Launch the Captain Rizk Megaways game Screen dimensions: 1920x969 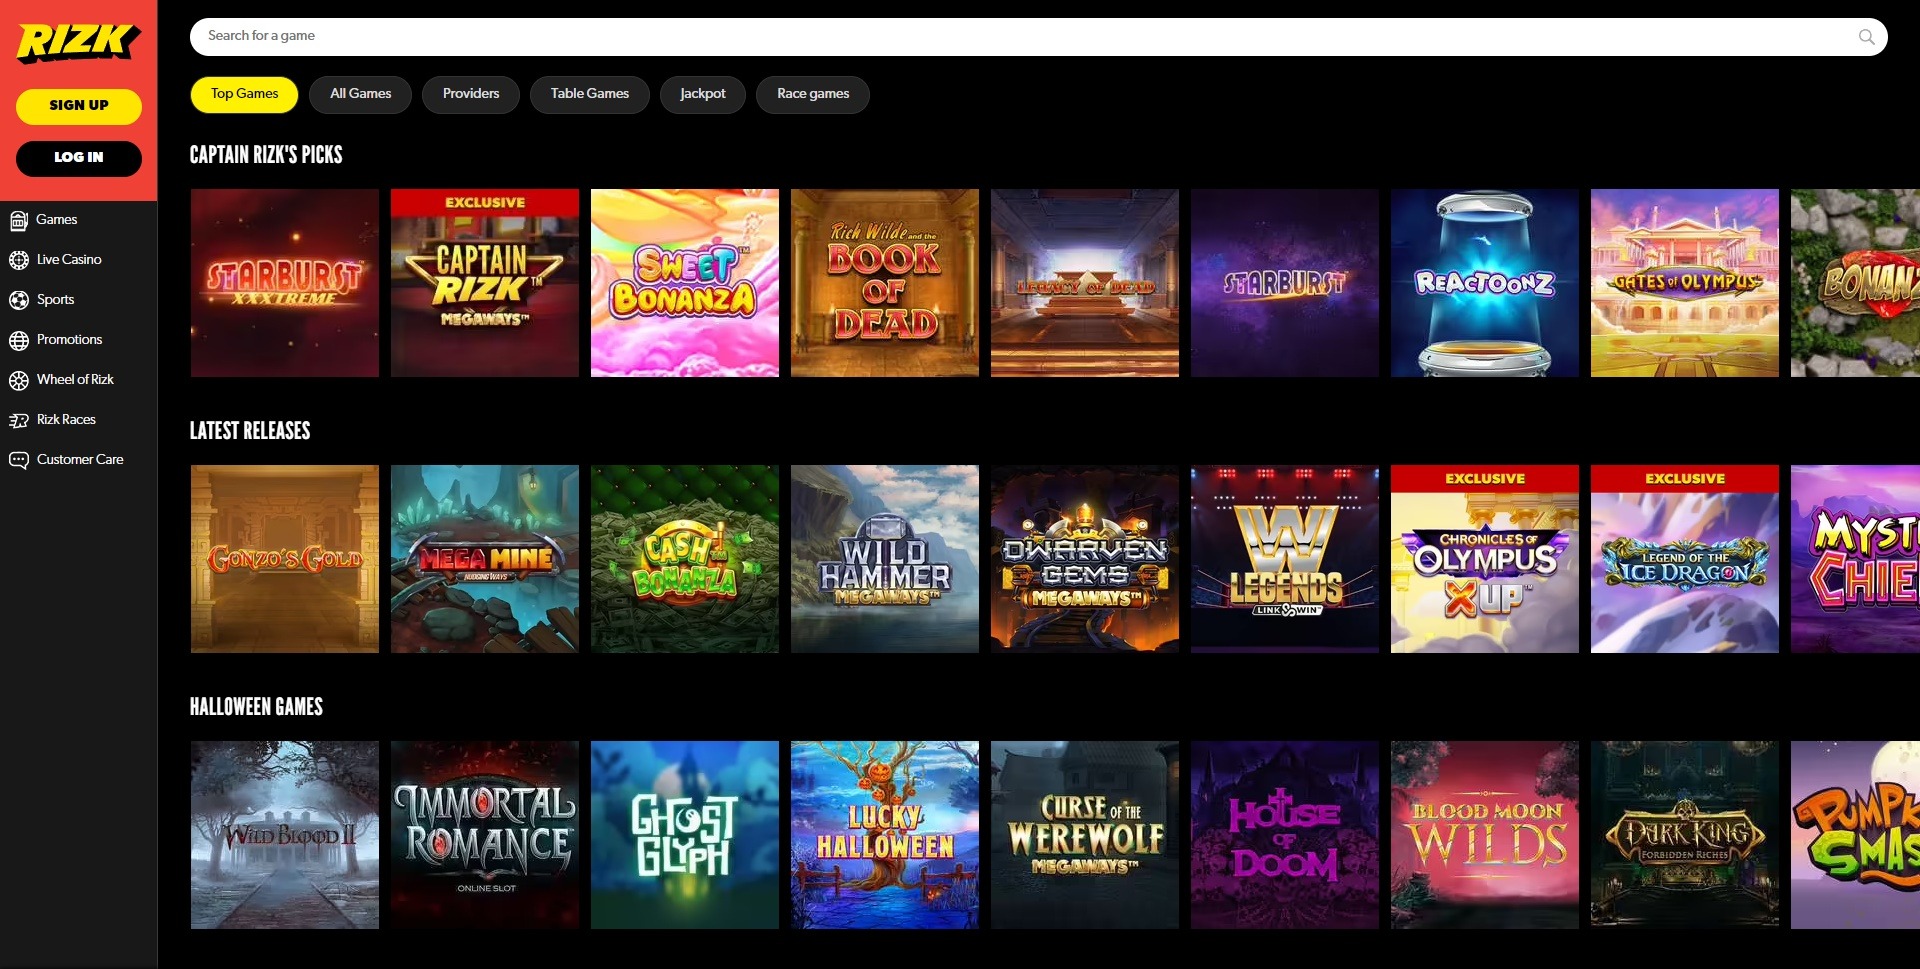click(x=485, y=283)
